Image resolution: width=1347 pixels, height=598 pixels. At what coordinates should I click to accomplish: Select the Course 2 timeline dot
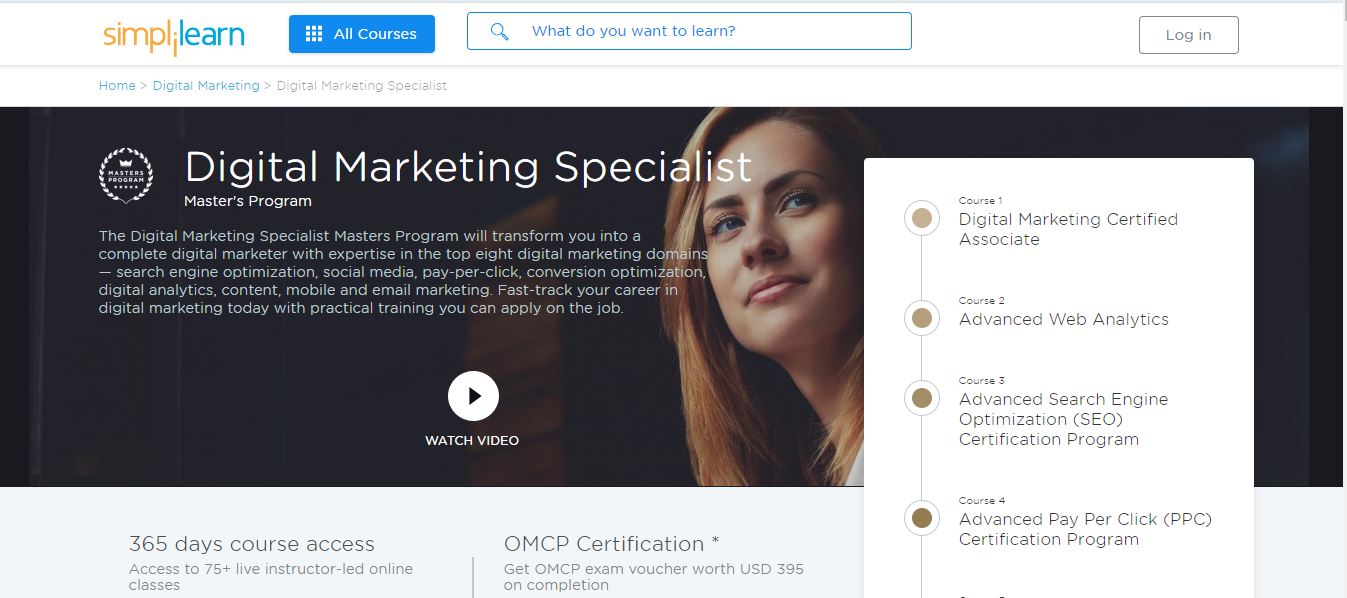(921, 318)
